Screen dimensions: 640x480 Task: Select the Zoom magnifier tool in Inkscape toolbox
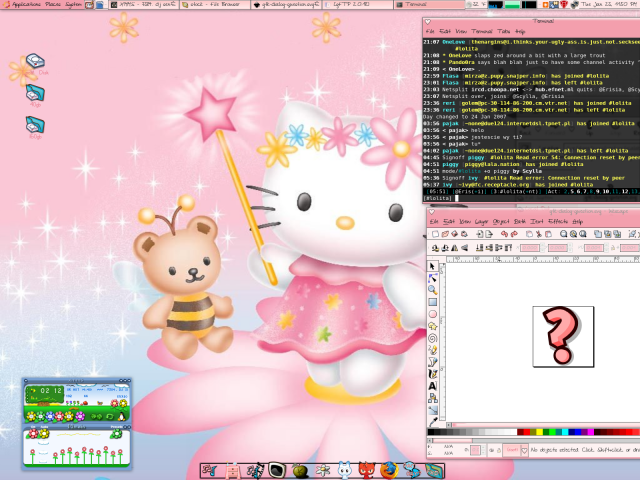(x=432, y=290)
